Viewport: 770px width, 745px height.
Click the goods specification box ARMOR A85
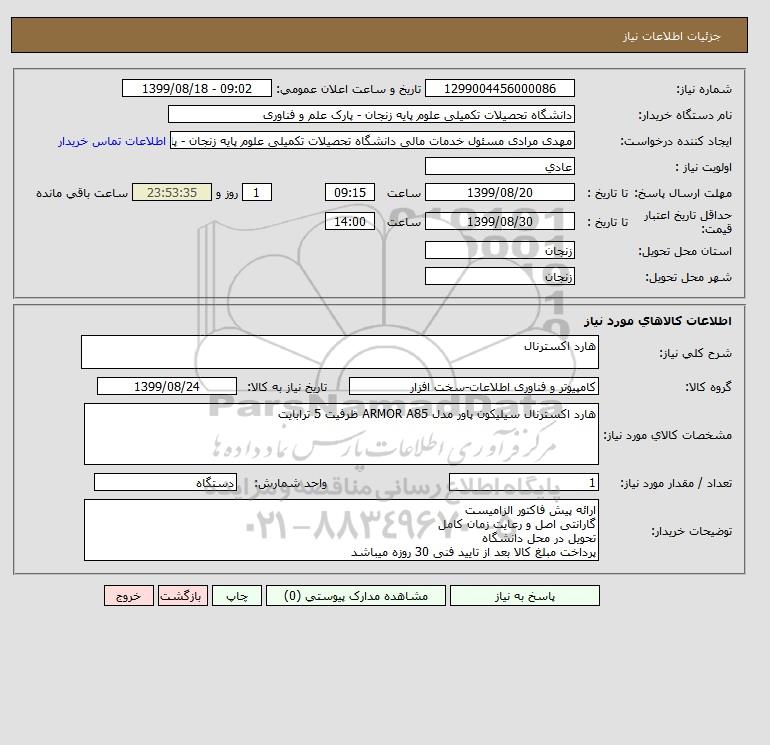pos(341,434)
